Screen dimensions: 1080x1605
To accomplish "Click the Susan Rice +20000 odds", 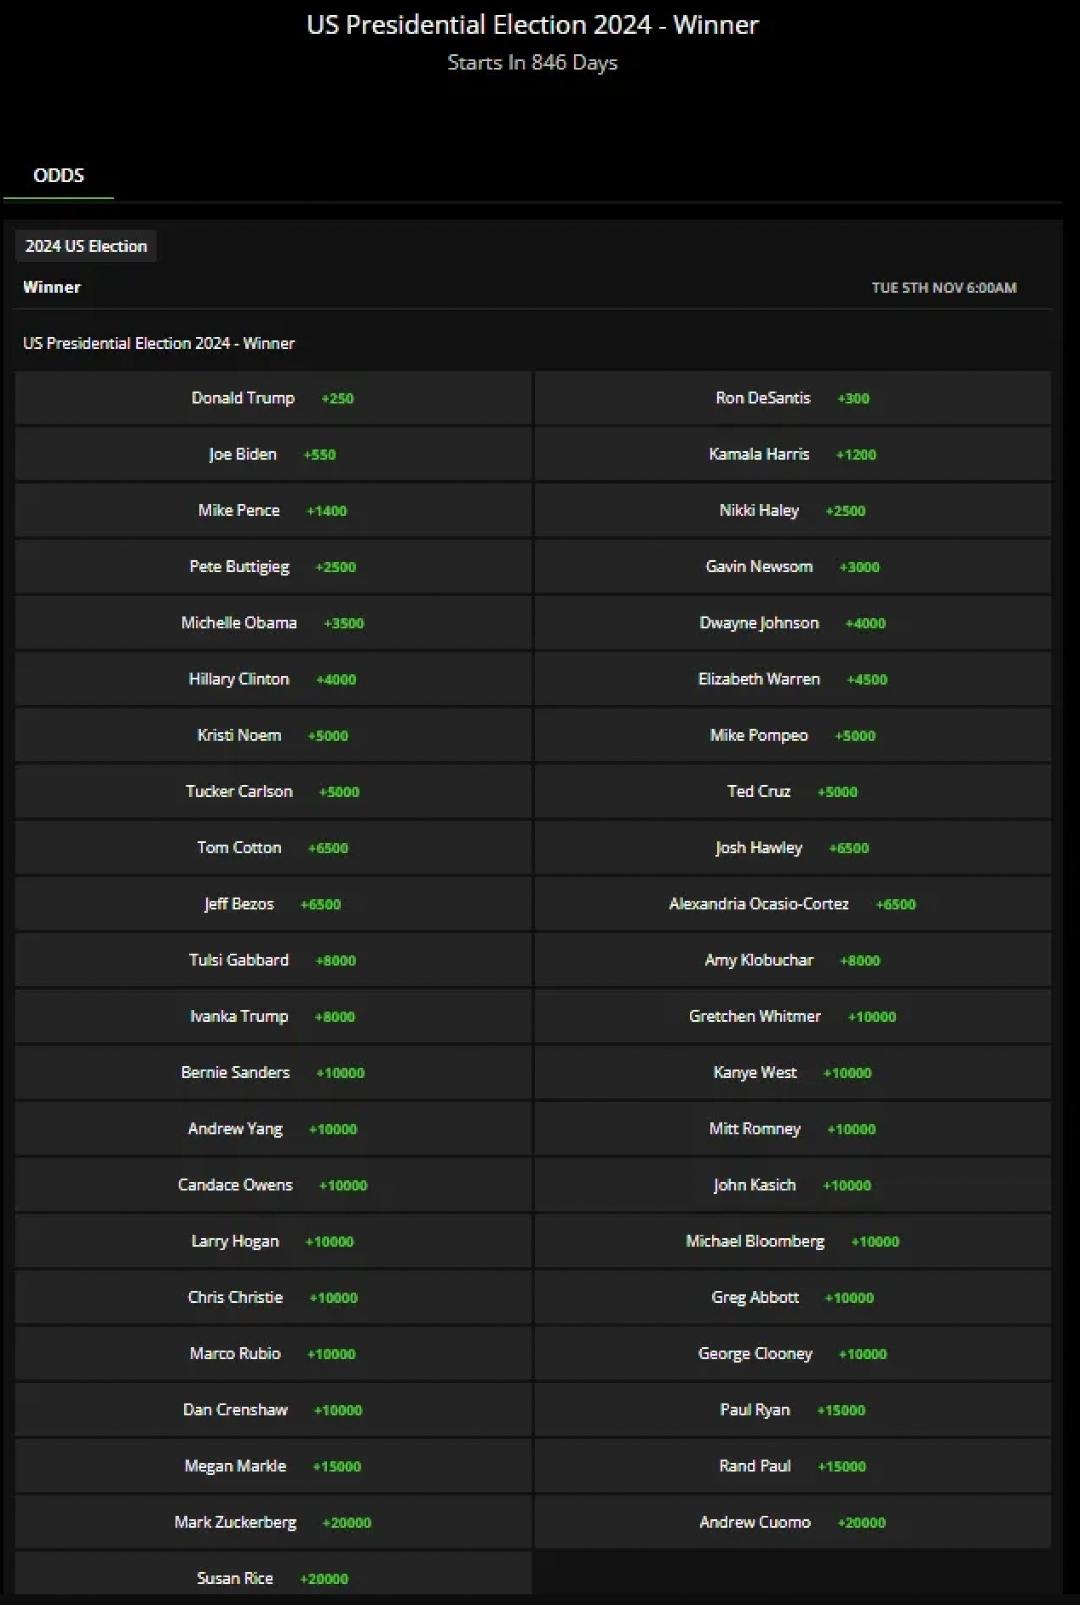I will [x=273, y=1578].
